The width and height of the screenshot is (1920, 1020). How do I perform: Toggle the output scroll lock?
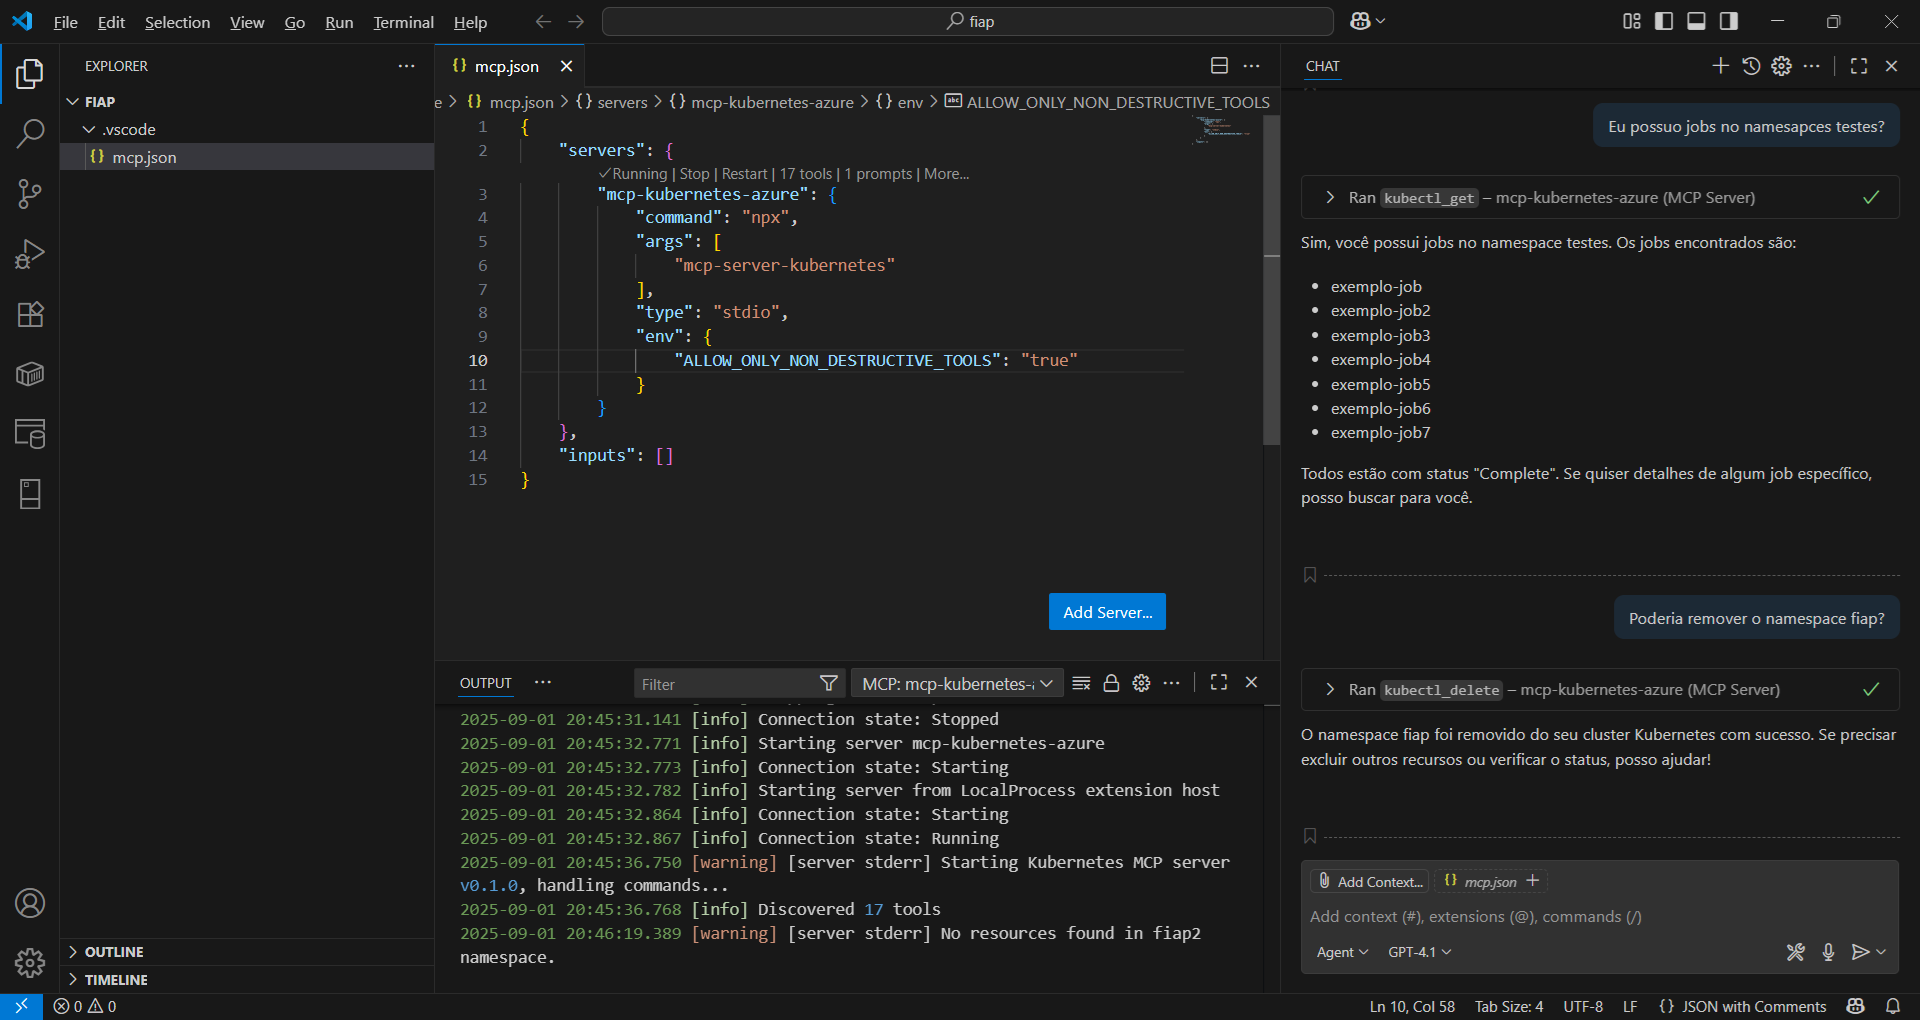click(1111, 683)
